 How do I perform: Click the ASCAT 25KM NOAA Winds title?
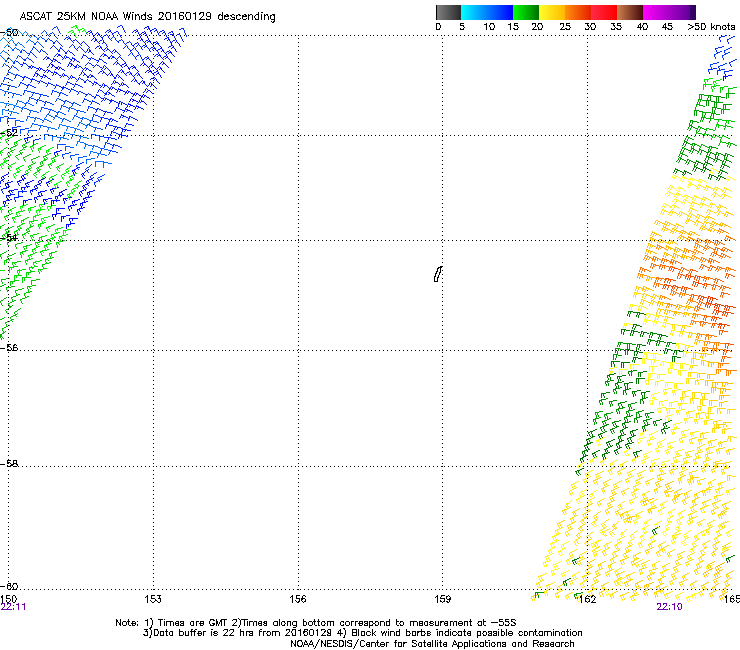(x=147, y=17)
